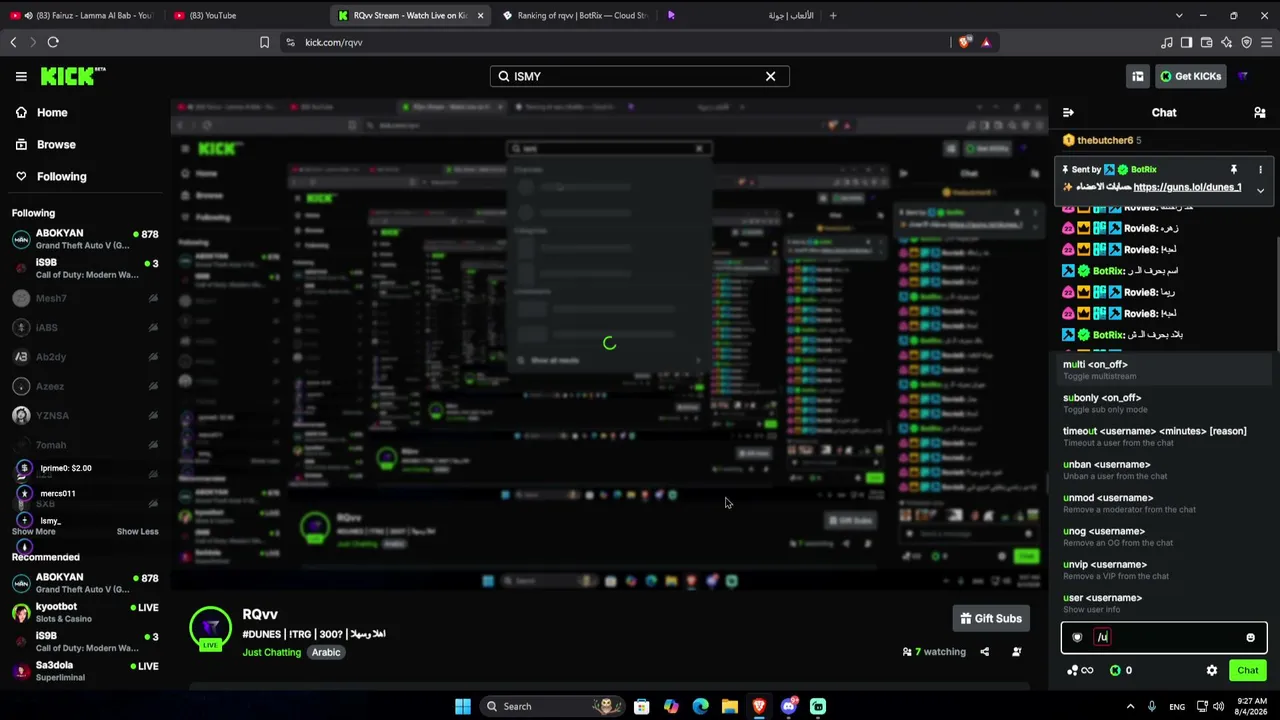Click the channel points icon below chat input

[1080, 670]
